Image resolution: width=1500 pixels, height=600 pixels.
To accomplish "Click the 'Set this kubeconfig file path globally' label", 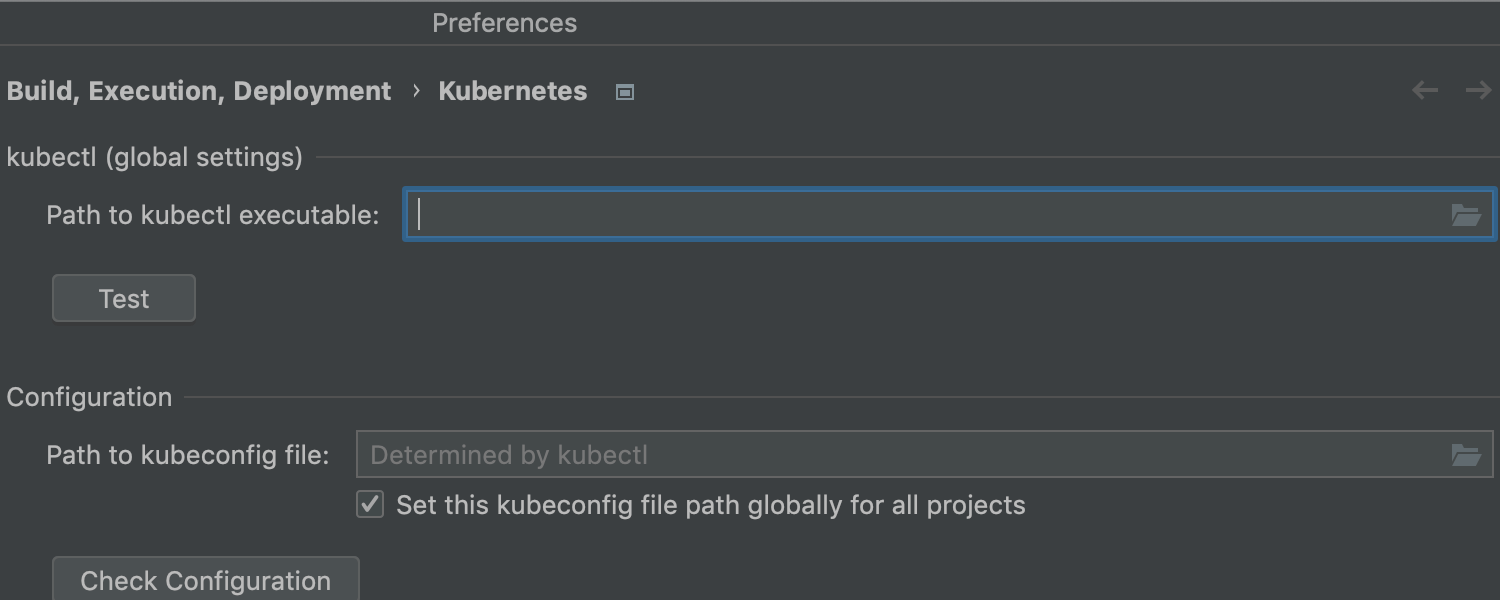I will (x=710, y=505).
